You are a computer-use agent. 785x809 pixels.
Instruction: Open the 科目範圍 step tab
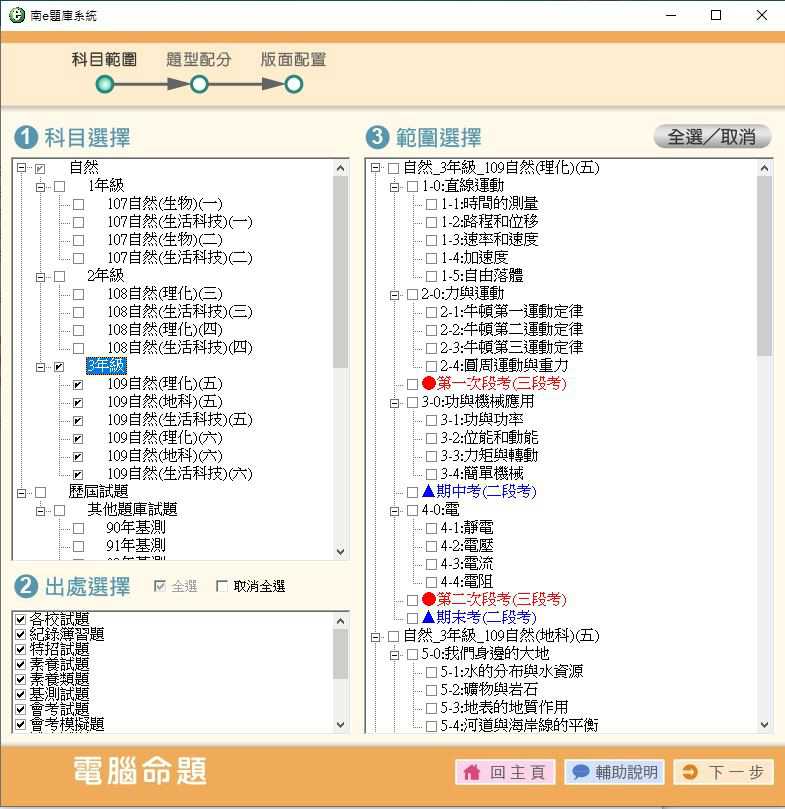pos(104,59)
